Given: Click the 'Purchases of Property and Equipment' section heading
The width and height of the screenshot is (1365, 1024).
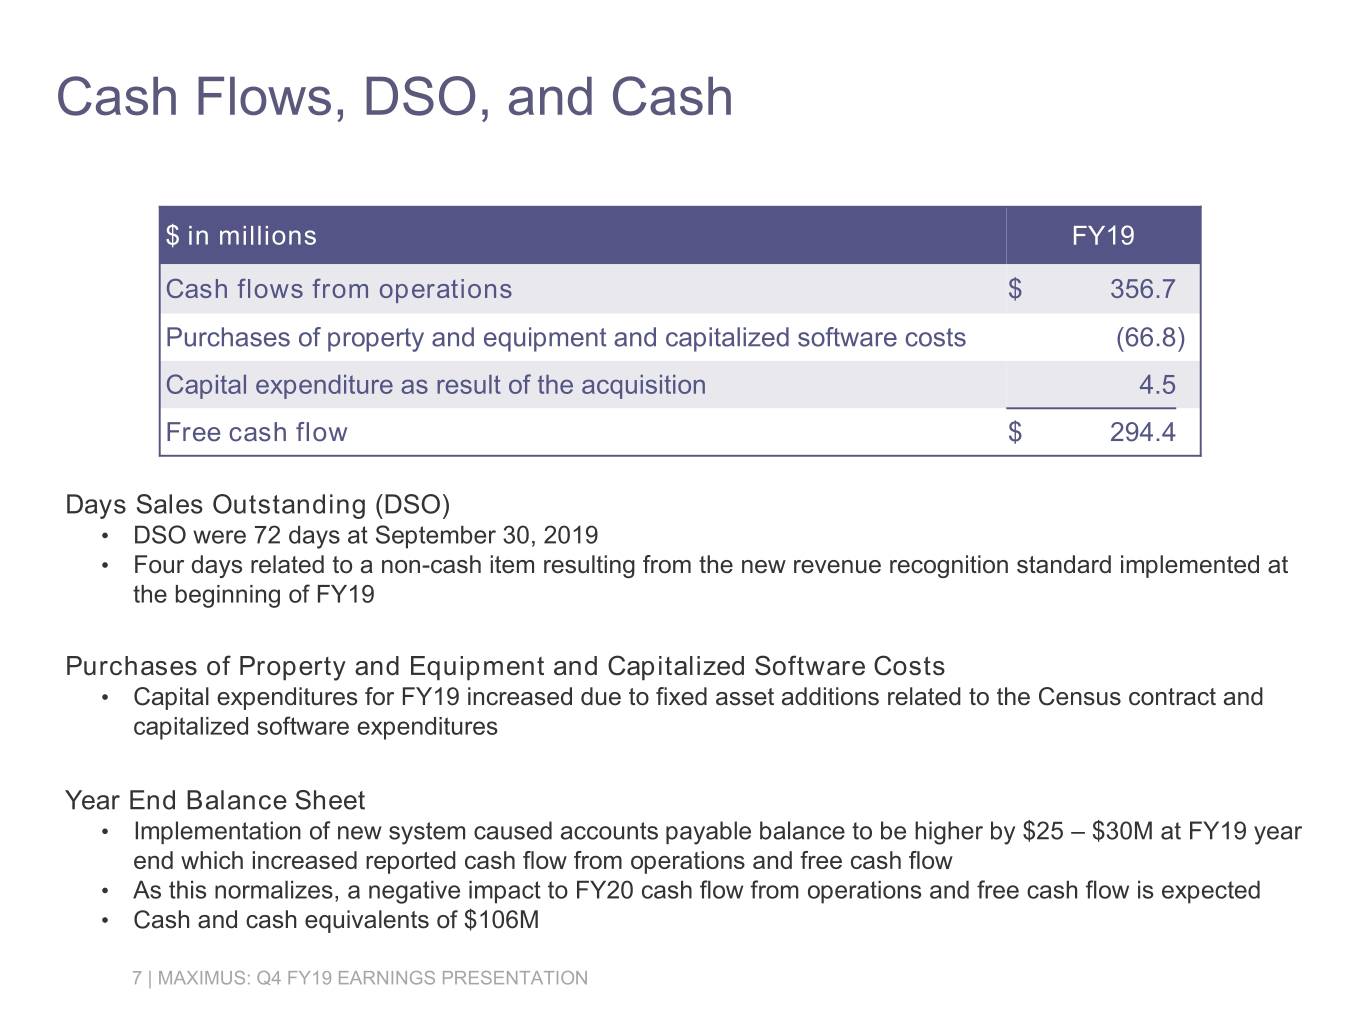Looking at the screenshot, I should pos(504,666).
